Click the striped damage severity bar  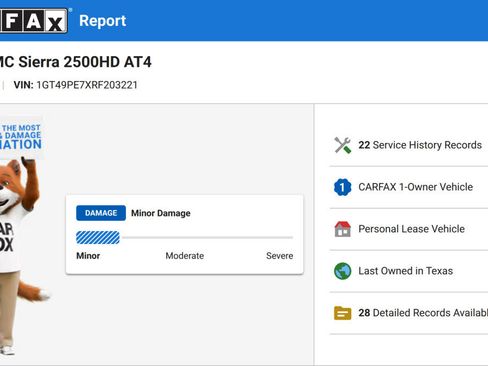tap(98, 238)
